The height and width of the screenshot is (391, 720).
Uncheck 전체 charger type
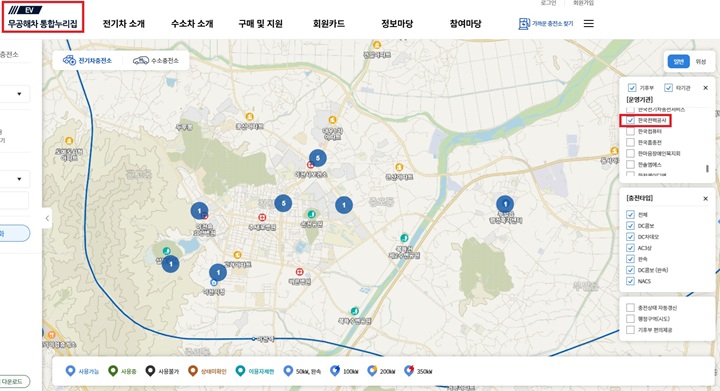coord(630,214)
